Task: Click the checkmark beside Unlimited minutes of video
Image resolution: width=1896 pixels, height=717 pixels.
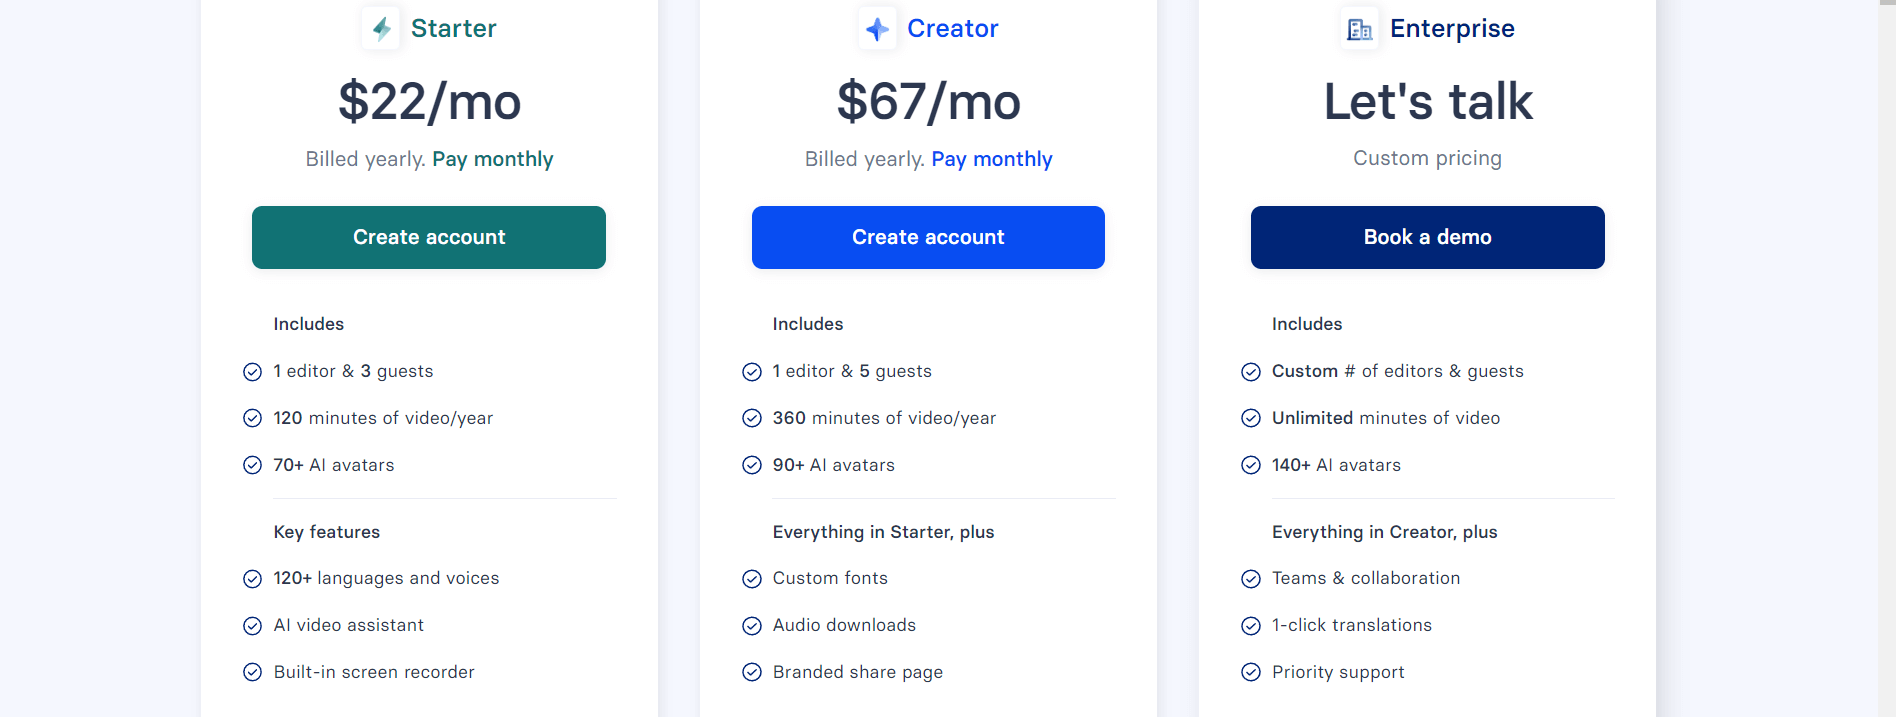Action: point(1251,418)
